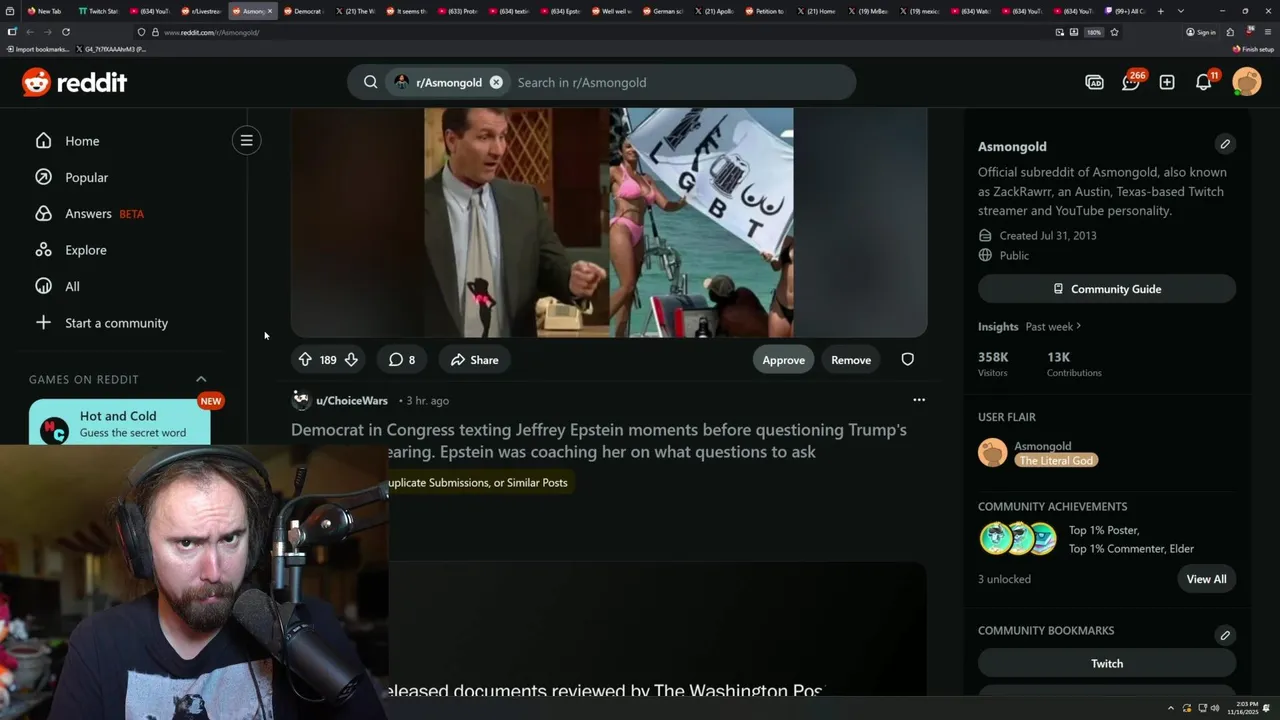Click the u/ChoiceWars avatar icon
1280x720 pixels.
click(301, 400)
